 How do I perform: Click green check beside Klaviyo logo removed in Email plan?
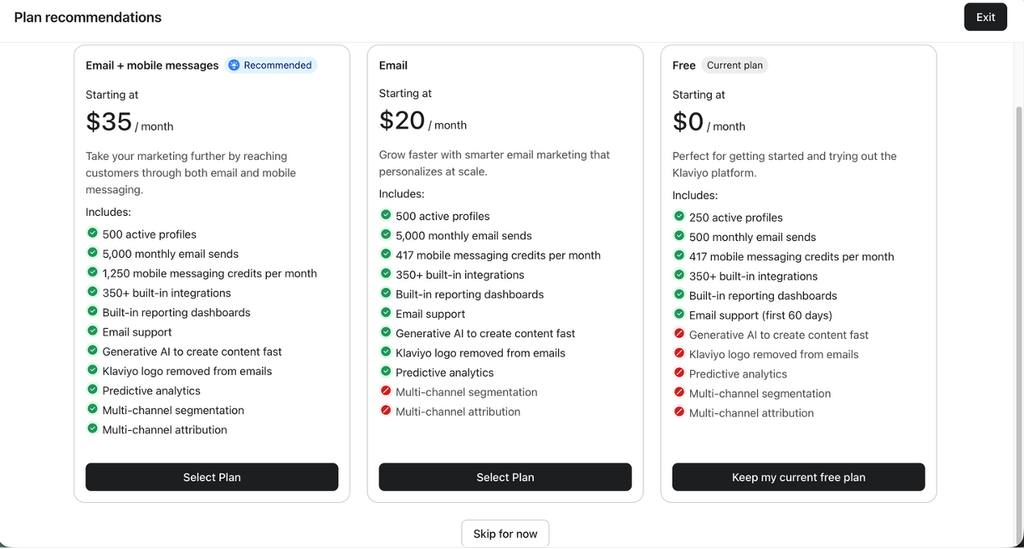pyautogui.click(x=385, y=352)
